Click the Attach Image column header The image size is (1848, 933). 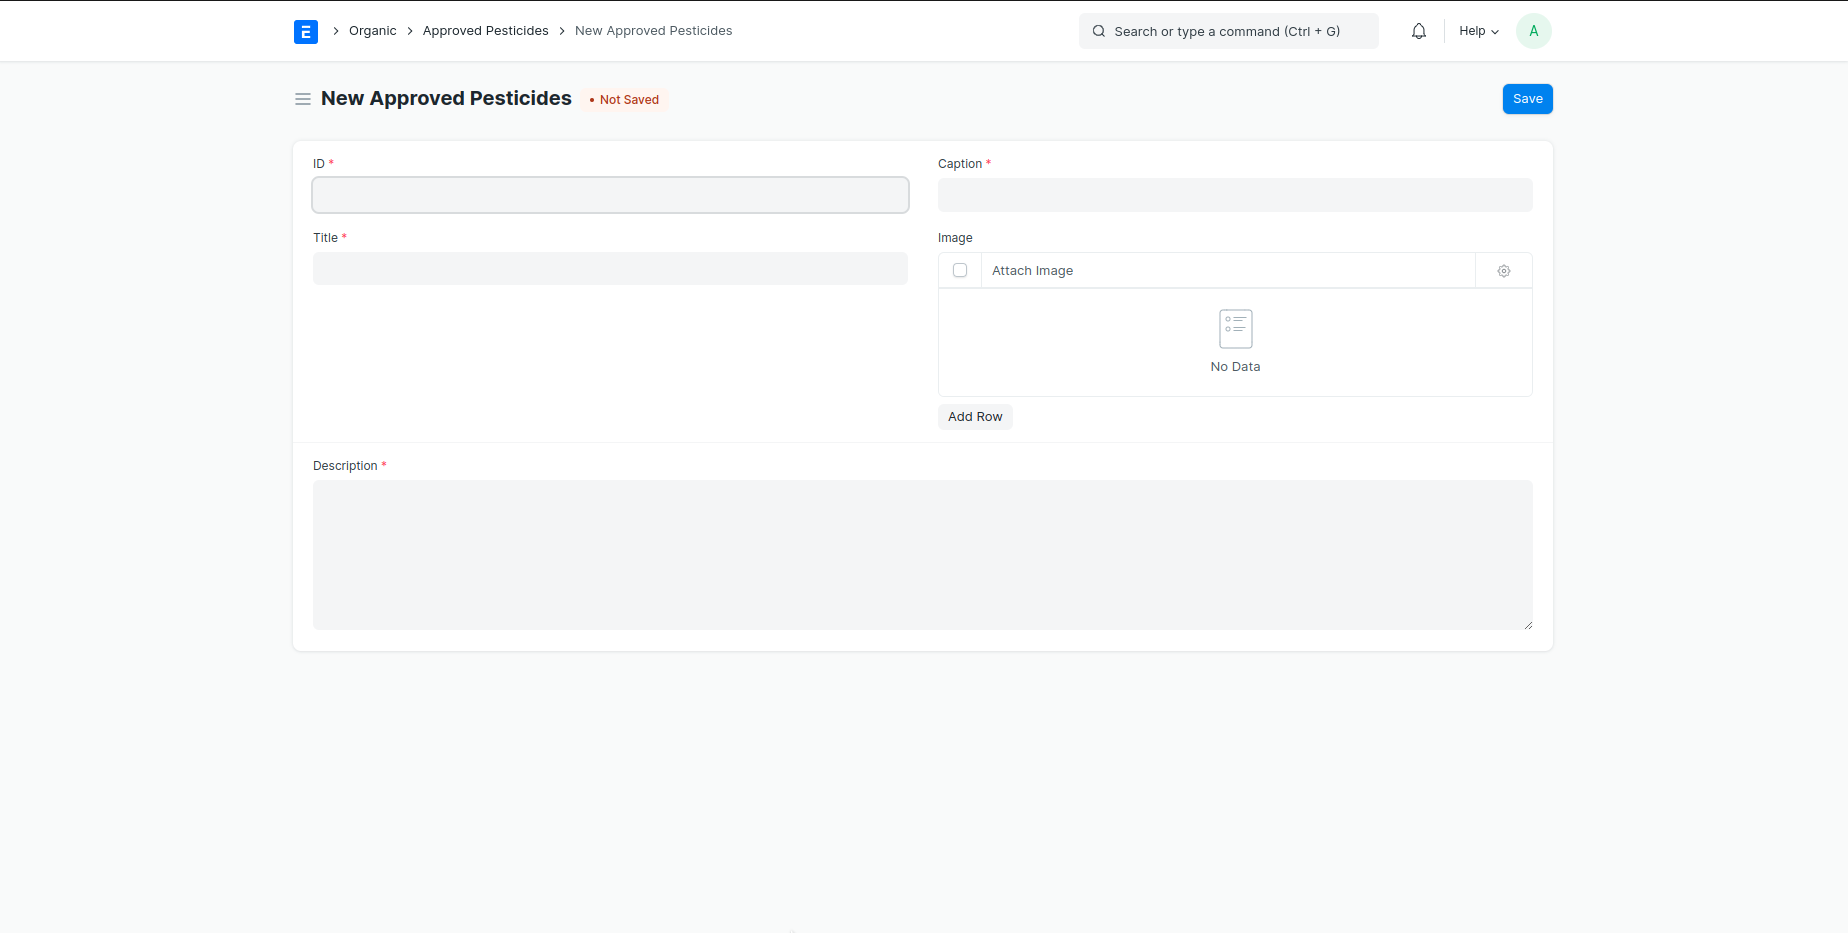[x=1032, y=271]
